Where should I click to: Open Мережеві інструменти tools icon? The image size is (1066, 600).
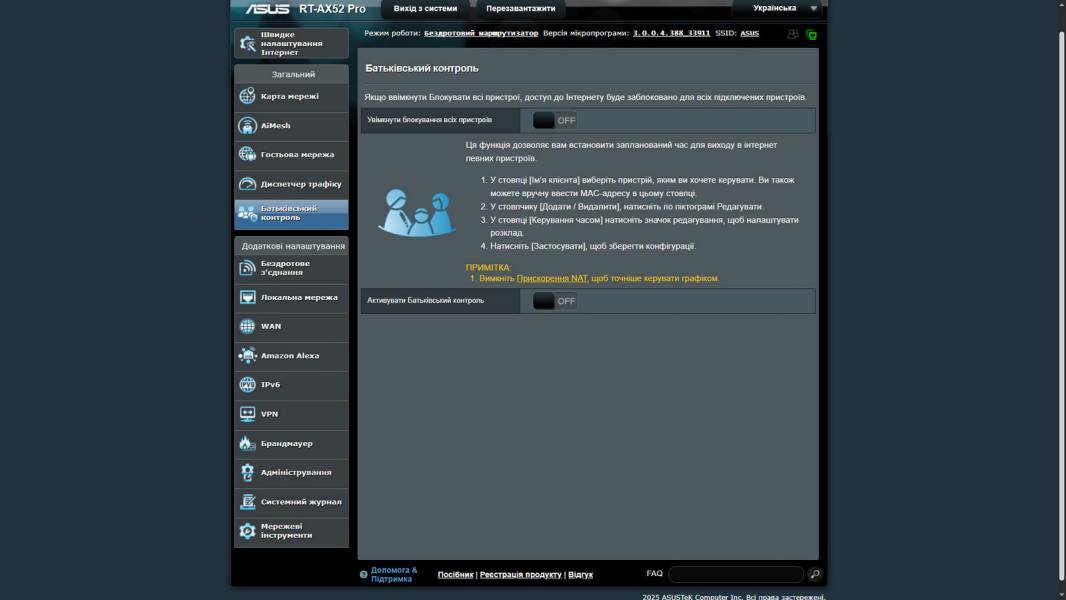point(247,532)
